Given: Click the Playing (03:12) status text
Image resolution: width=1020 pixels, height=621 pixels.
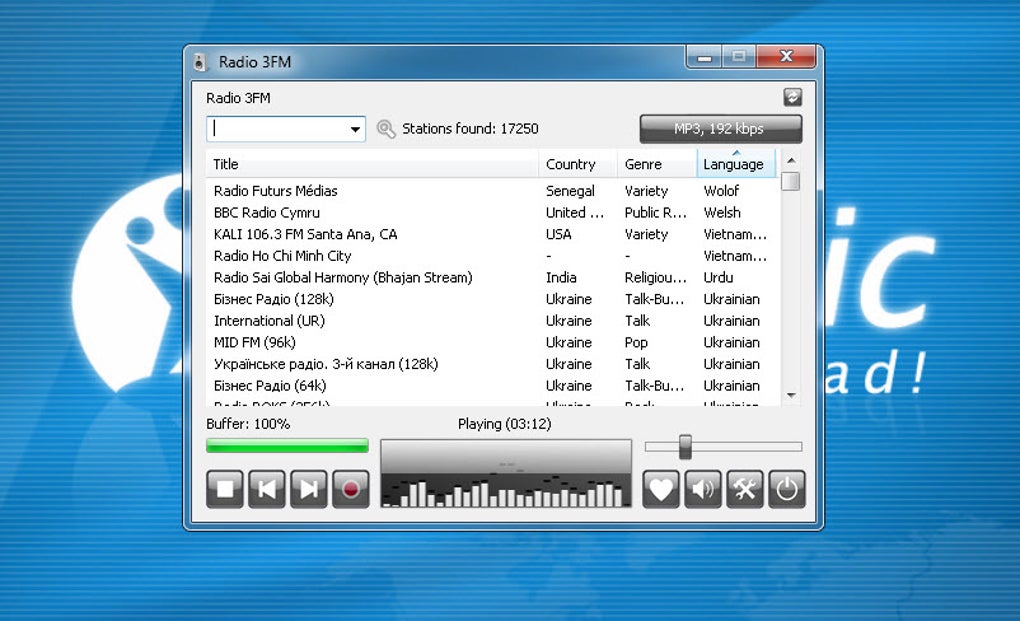Looking at the screenshot, I should point(504,424).
